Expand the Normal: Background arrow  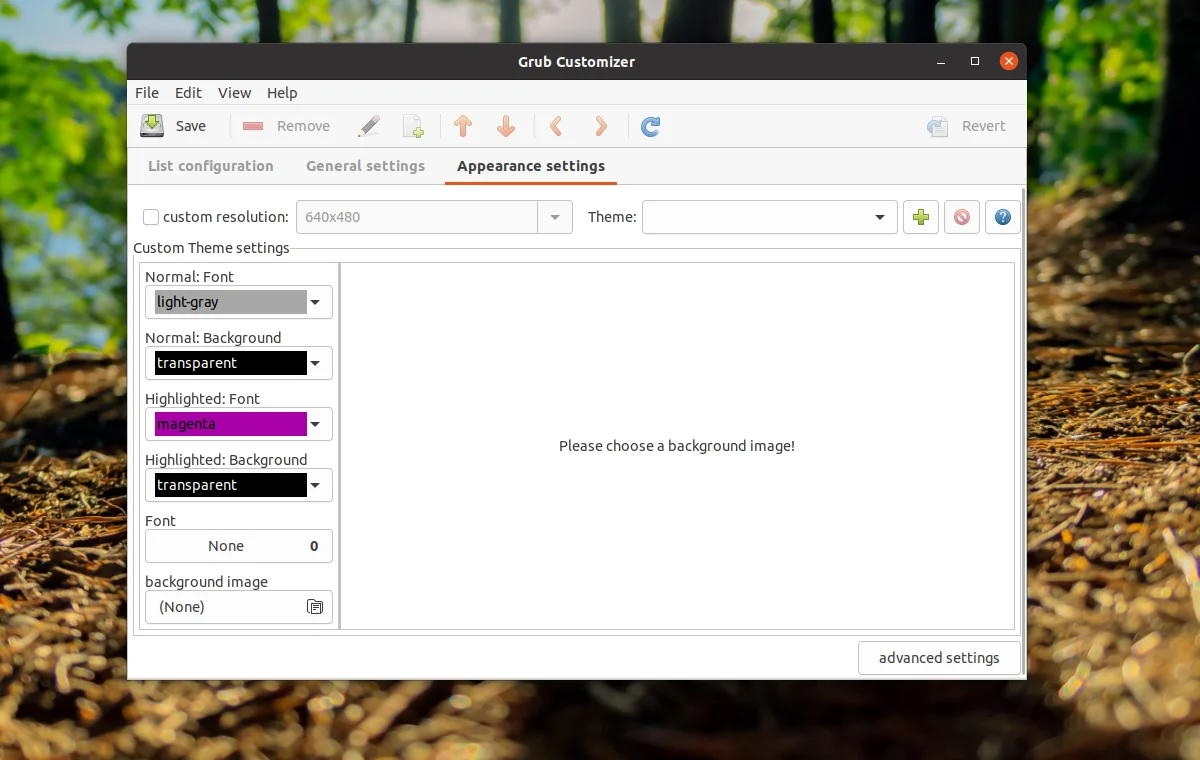pos(316,363)
